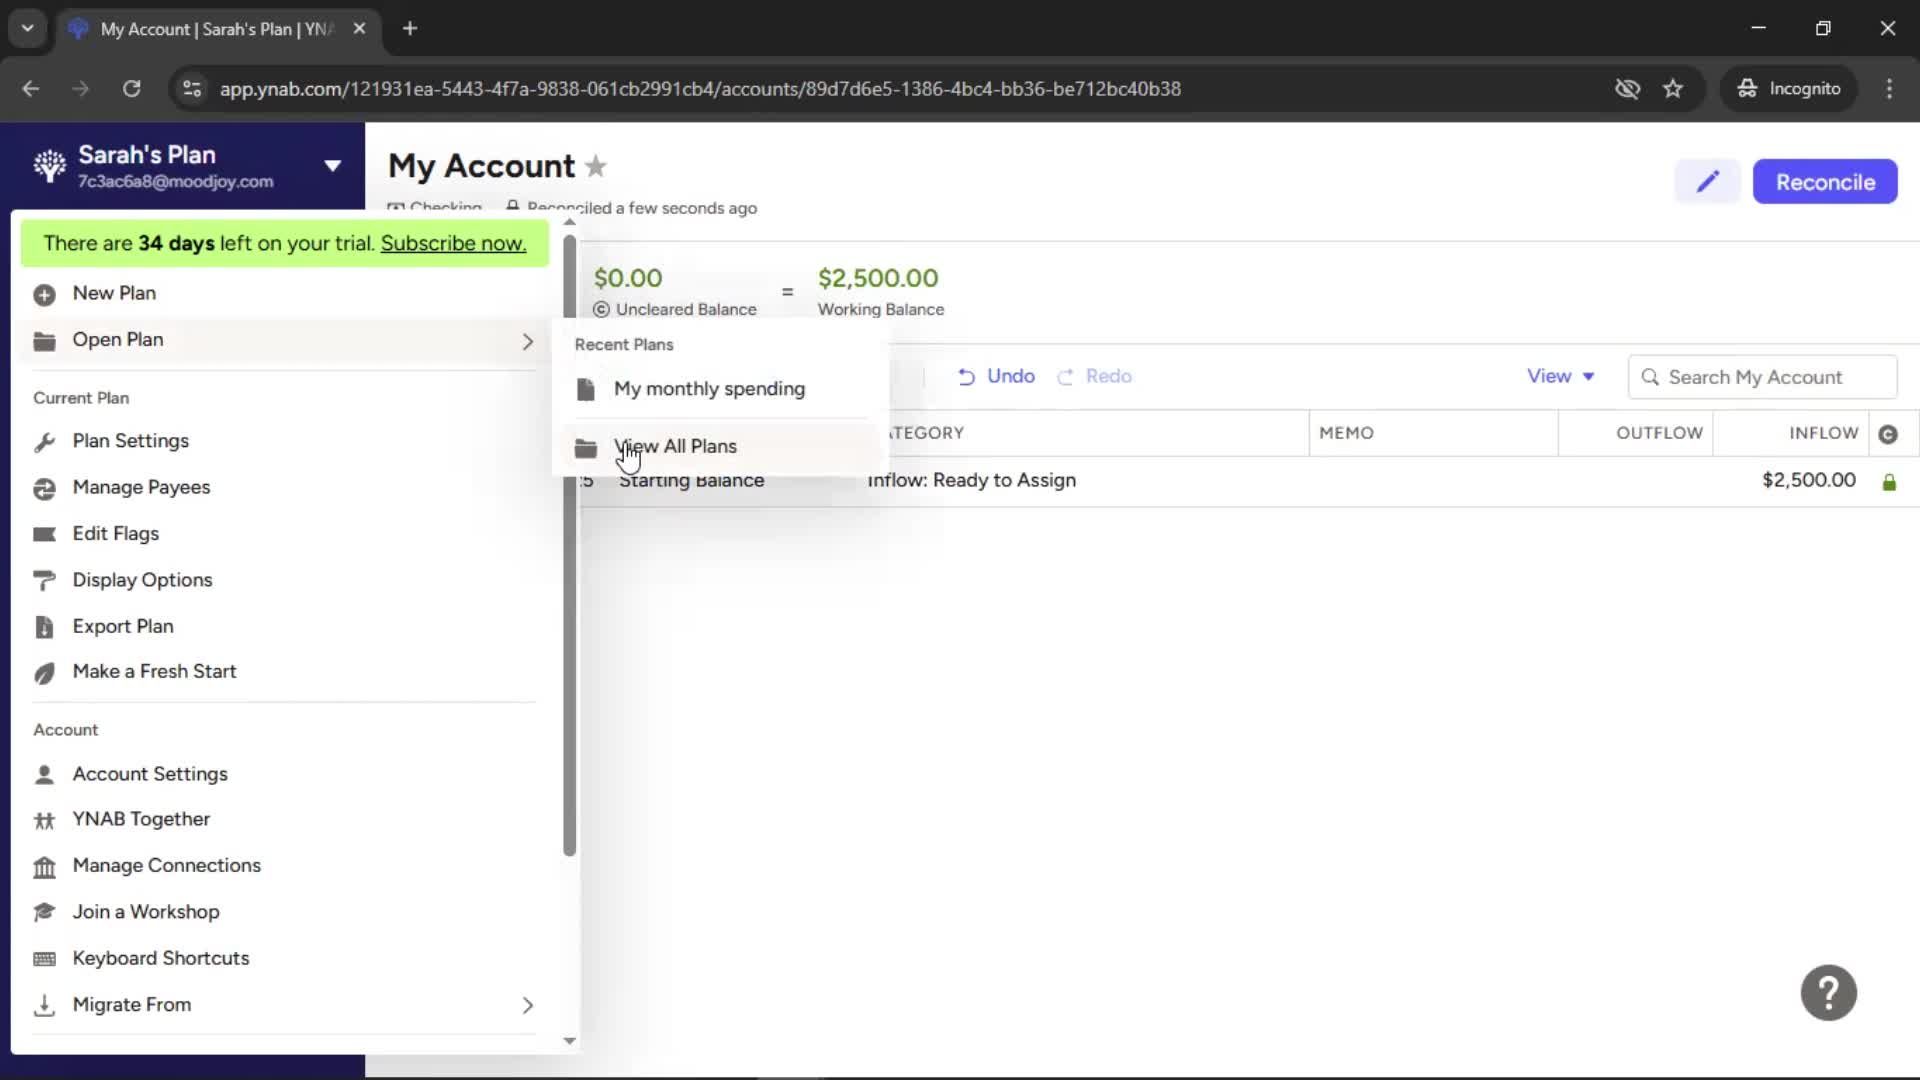Click the bank icon for Manage Connections
This screenshot has height=1080, width=1920.
(x=44, y=867)
